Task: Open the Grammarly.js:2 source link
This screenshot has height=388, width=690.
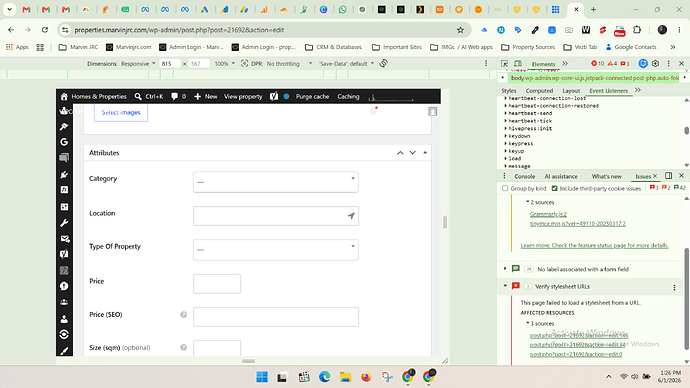Action: [548, 214]
